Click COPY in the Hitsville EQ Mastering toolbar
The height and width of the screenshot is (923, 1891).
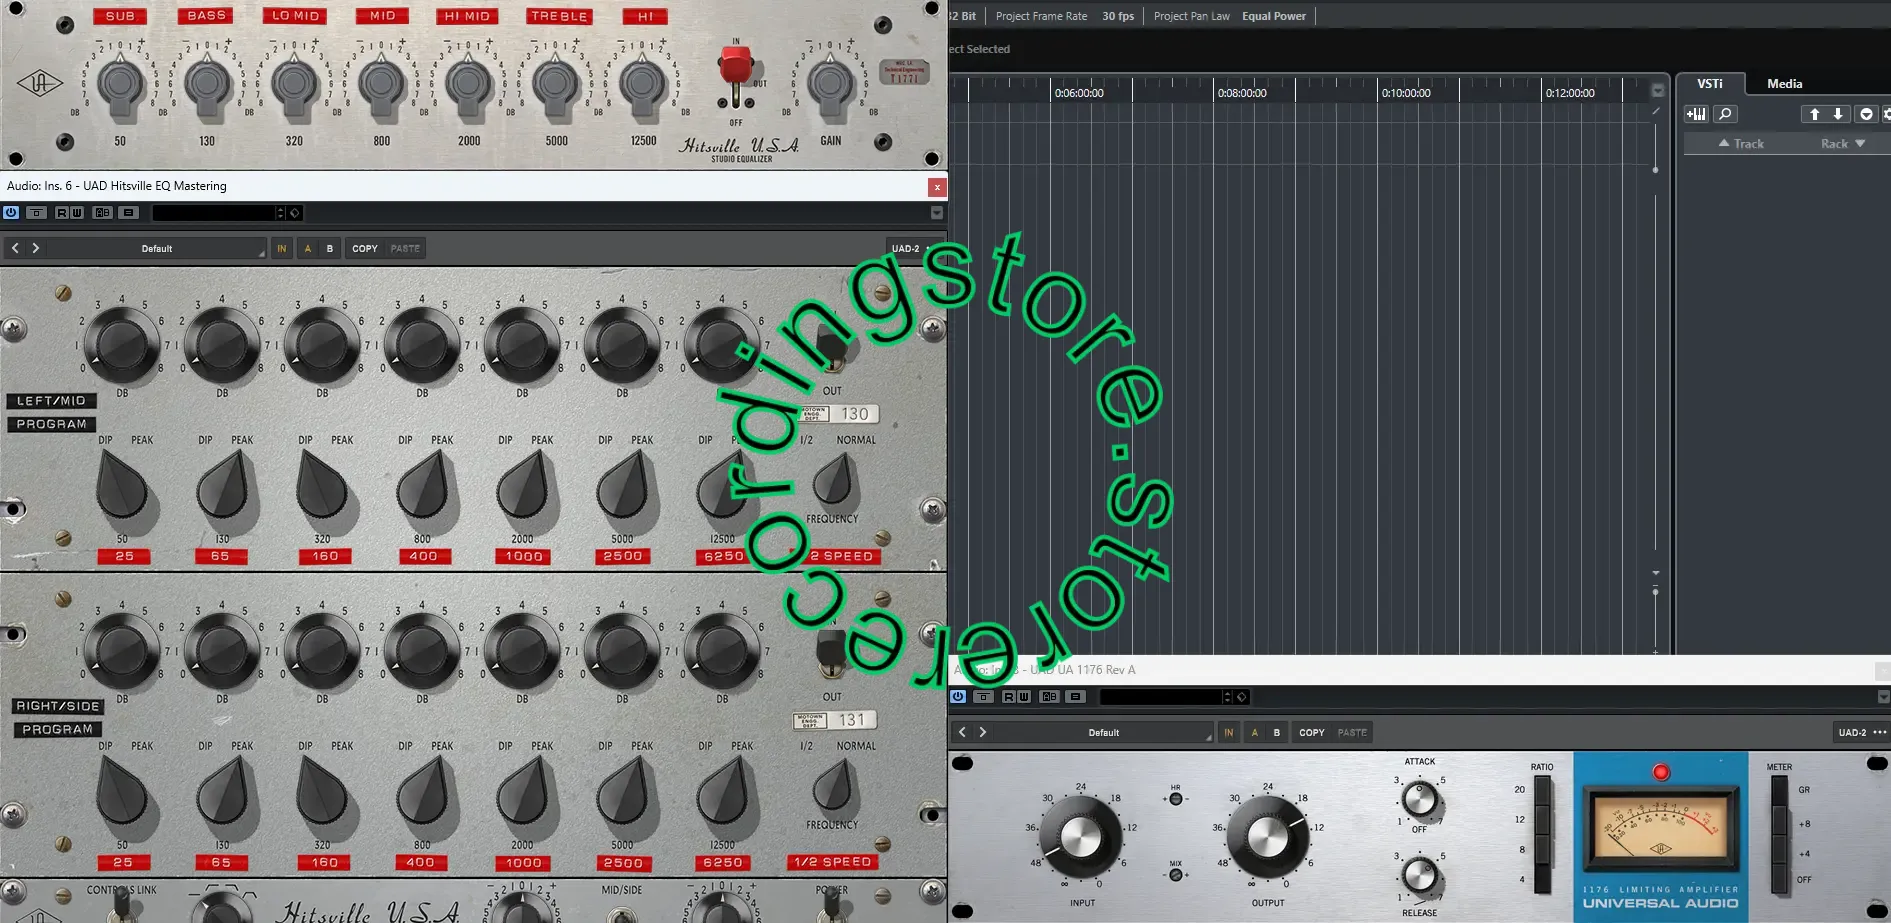[x=365, y=248]
